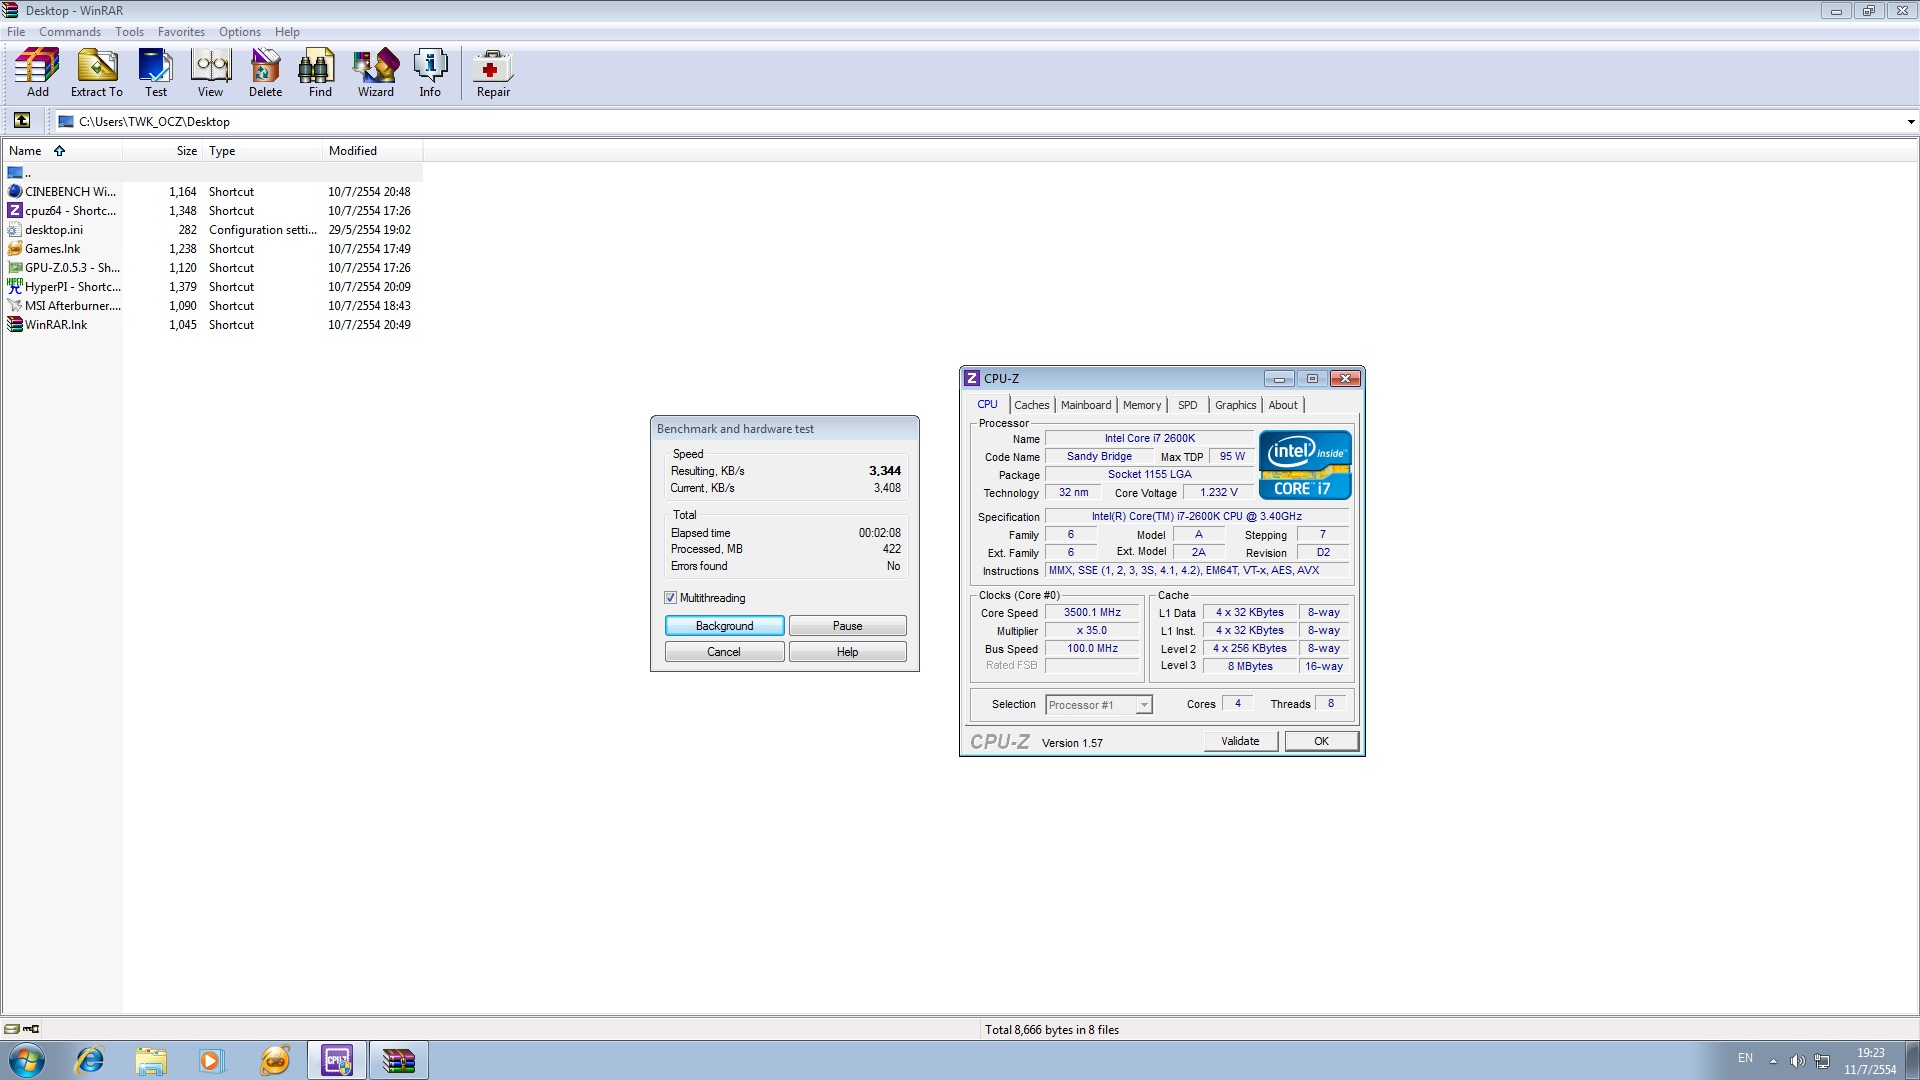Screen dimensions: 1920x1080
Task: Click the Add archive toolbar icon
Action: point(37,72)
